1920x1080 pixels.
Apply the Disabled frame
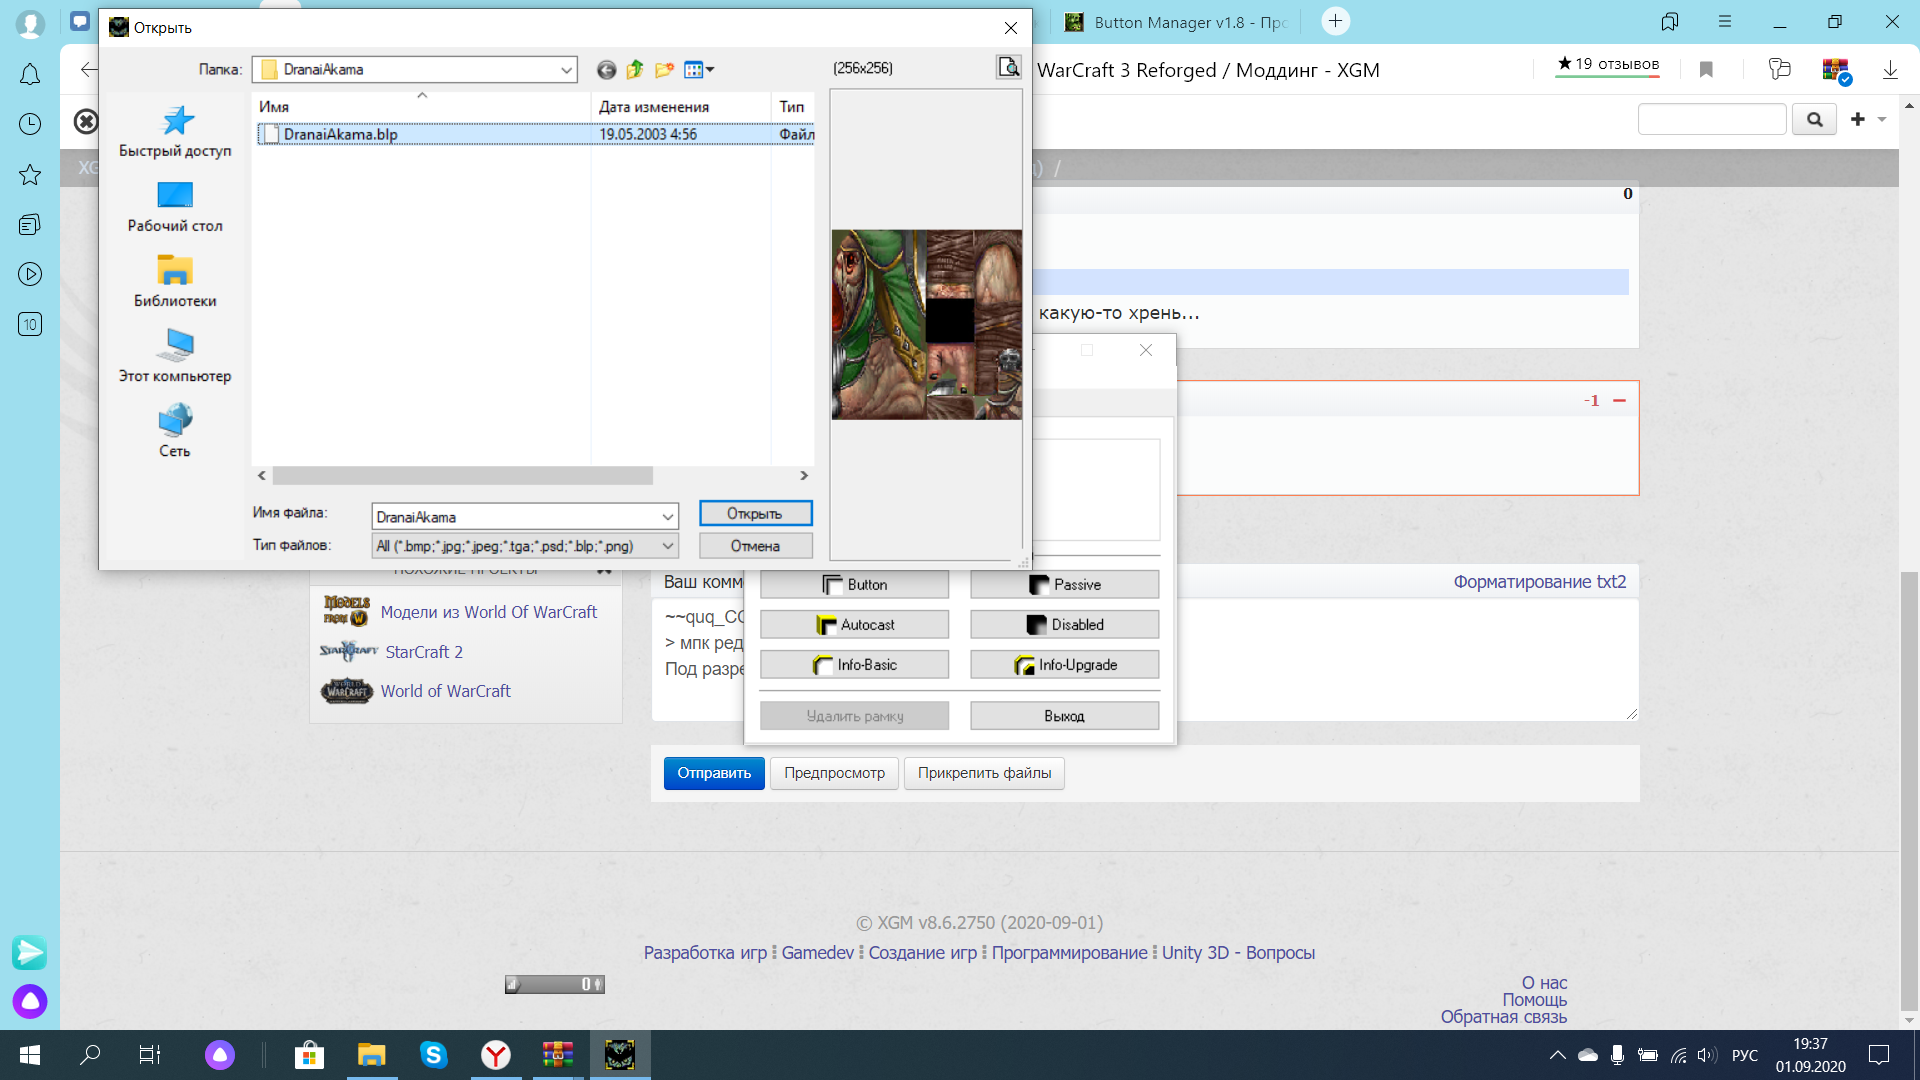pyautogui.click(x=1065, y=625)
